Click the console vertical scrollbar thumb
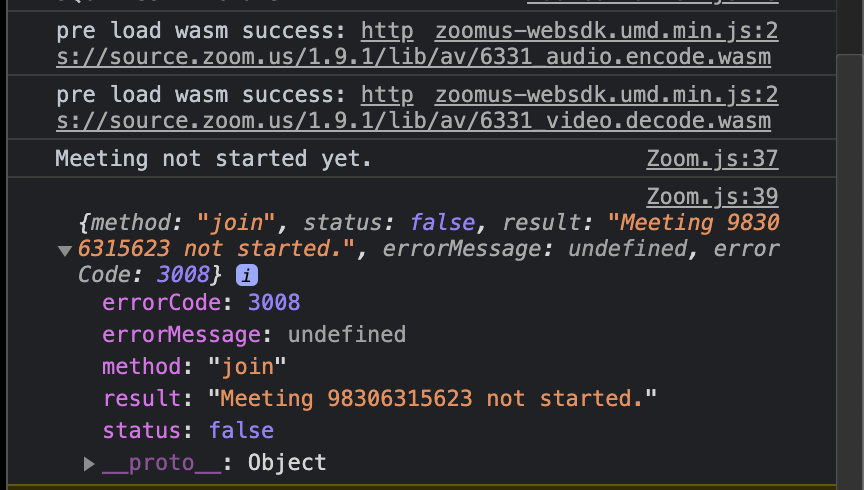Viewport: 864px width, 490px height. [x=850, y=270]
